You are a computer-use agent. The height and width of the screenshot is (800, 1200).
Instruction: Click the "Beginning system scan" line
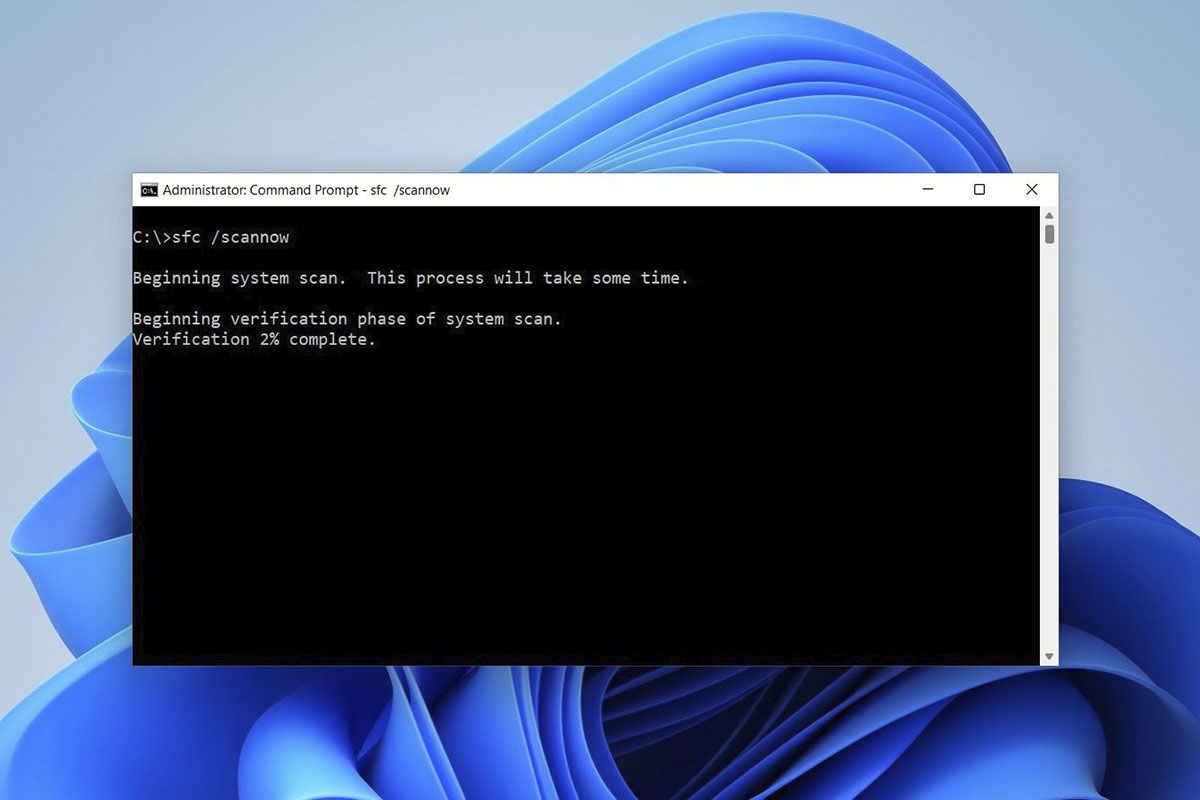(x=411, y=278)
